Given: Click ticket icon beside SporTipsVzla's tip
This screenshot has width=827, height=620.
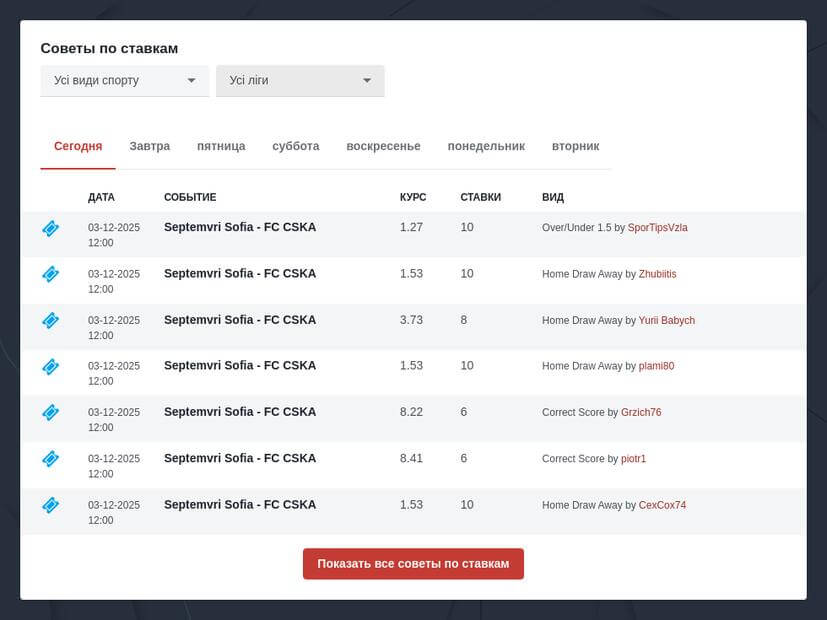Looking at the screenshot, I should coord(51,228).
